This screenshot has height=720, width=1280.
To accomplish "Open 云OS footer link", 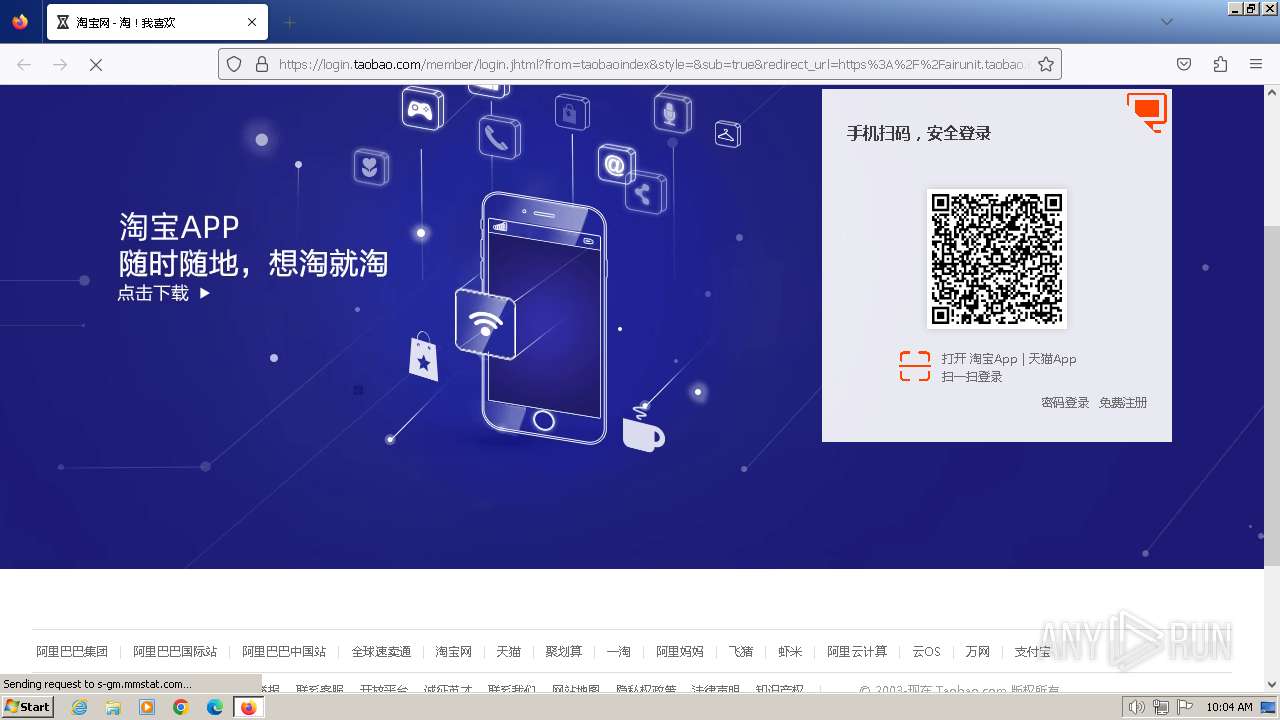I will pos(926,651).
